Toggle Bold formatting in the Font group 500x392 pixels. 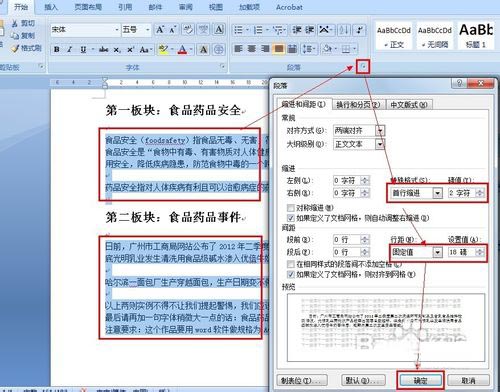(57, 50)
